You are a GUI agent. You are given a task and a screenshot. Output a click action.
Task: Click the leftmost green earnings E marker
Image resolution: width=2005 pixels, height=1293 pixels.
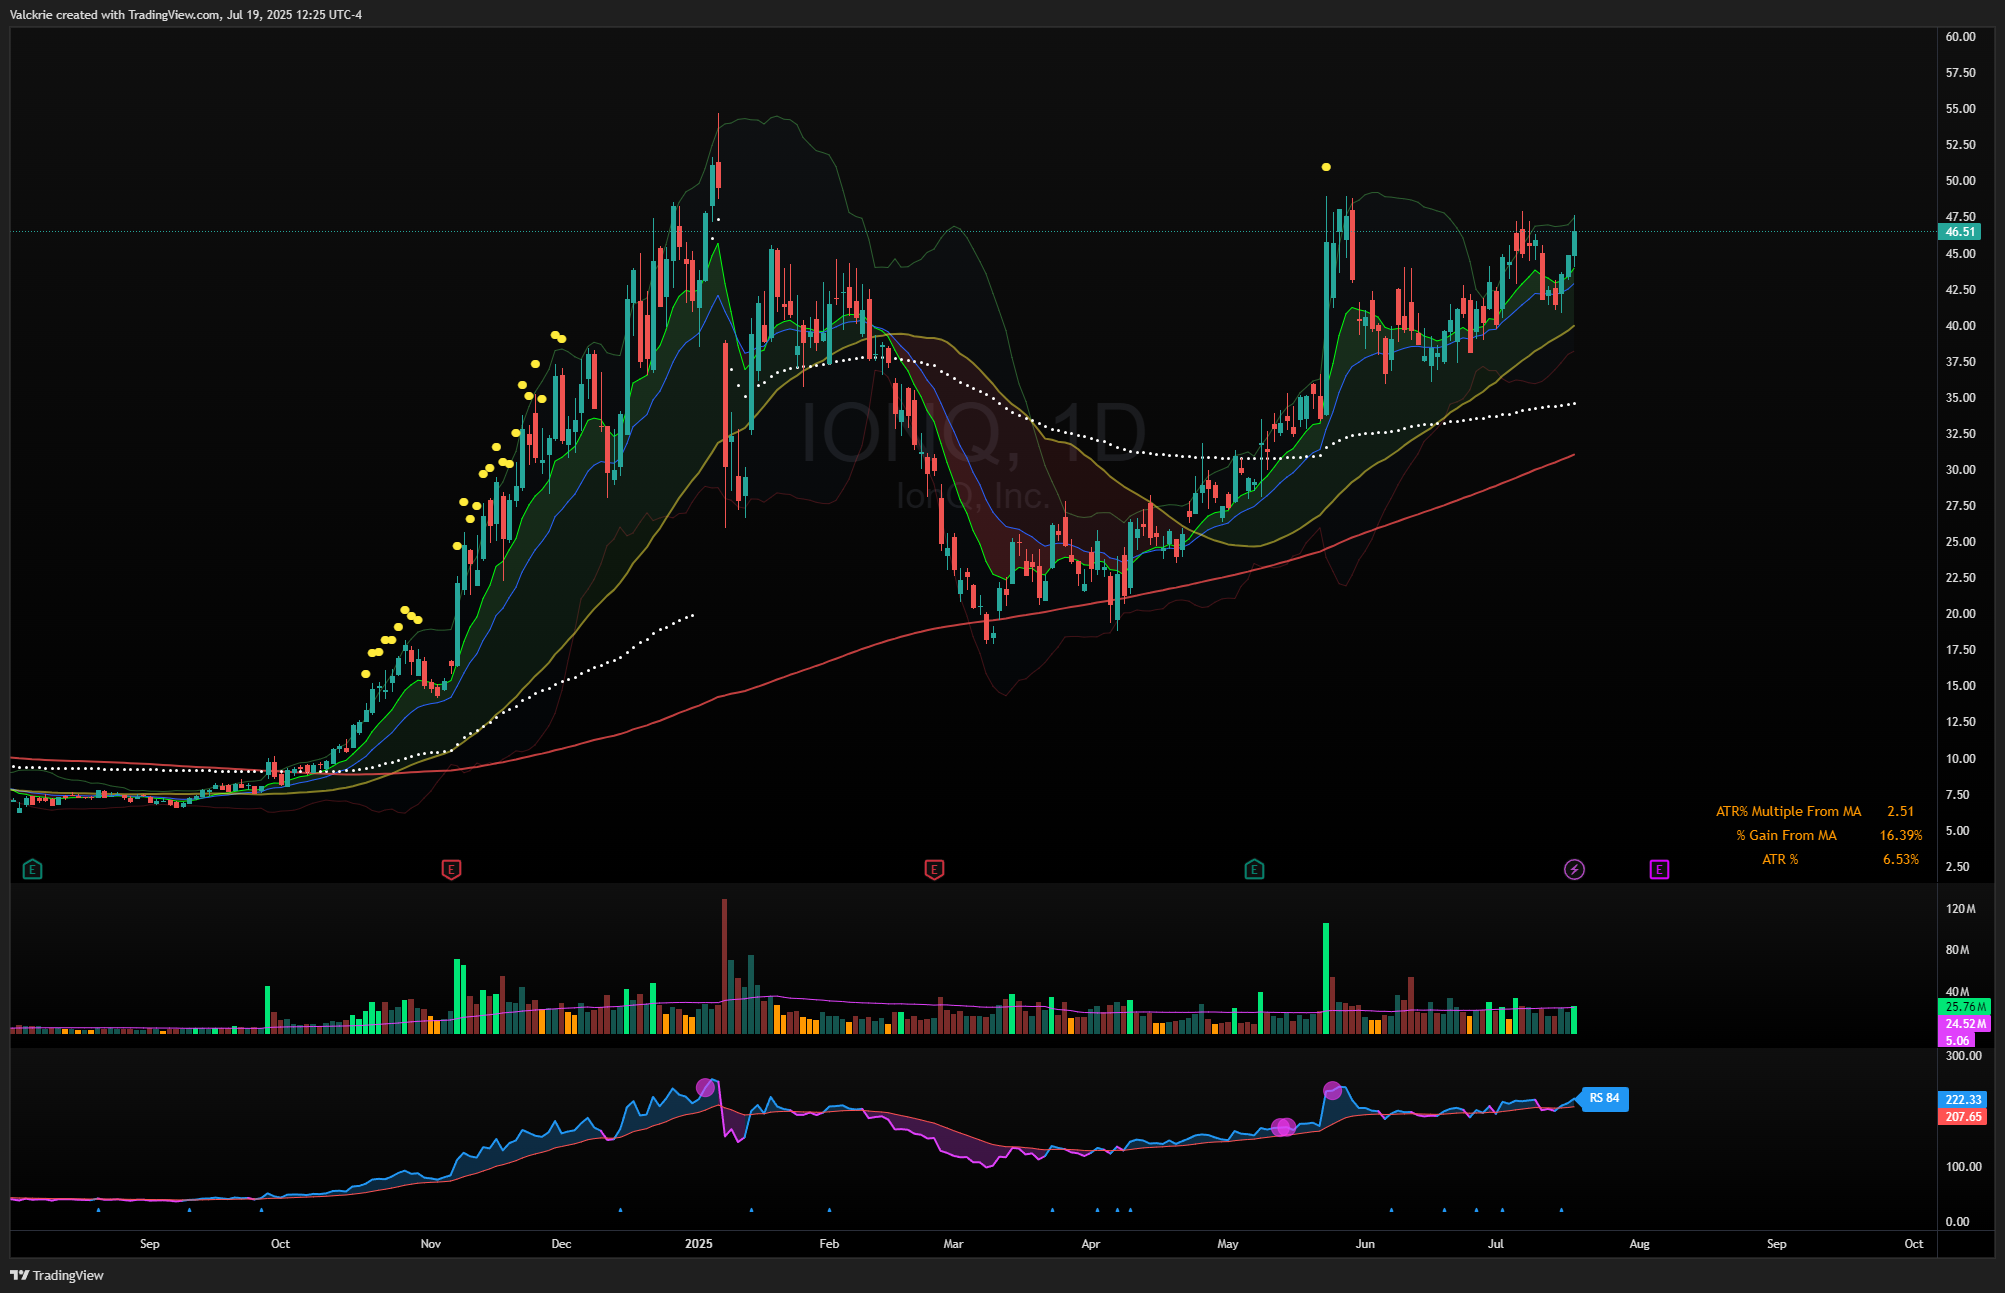32,869
